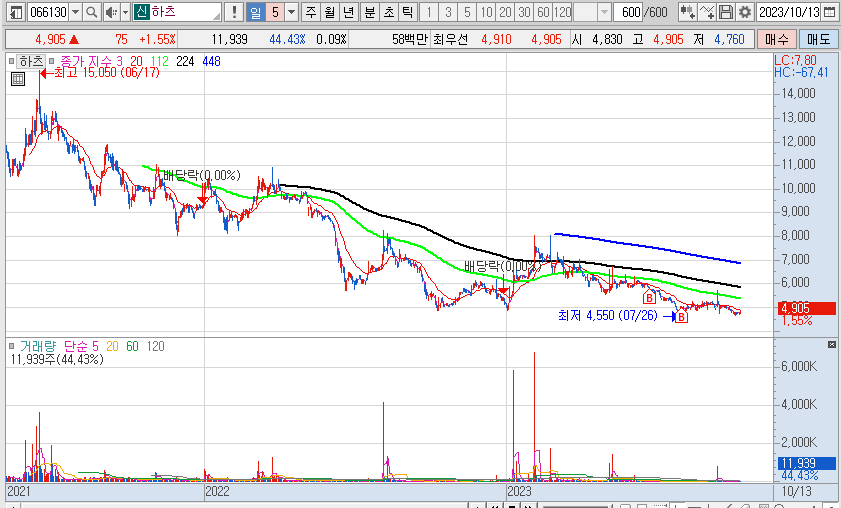
Task: Click the blue 11,939 volume tag on axis
Action: point(806,463)
